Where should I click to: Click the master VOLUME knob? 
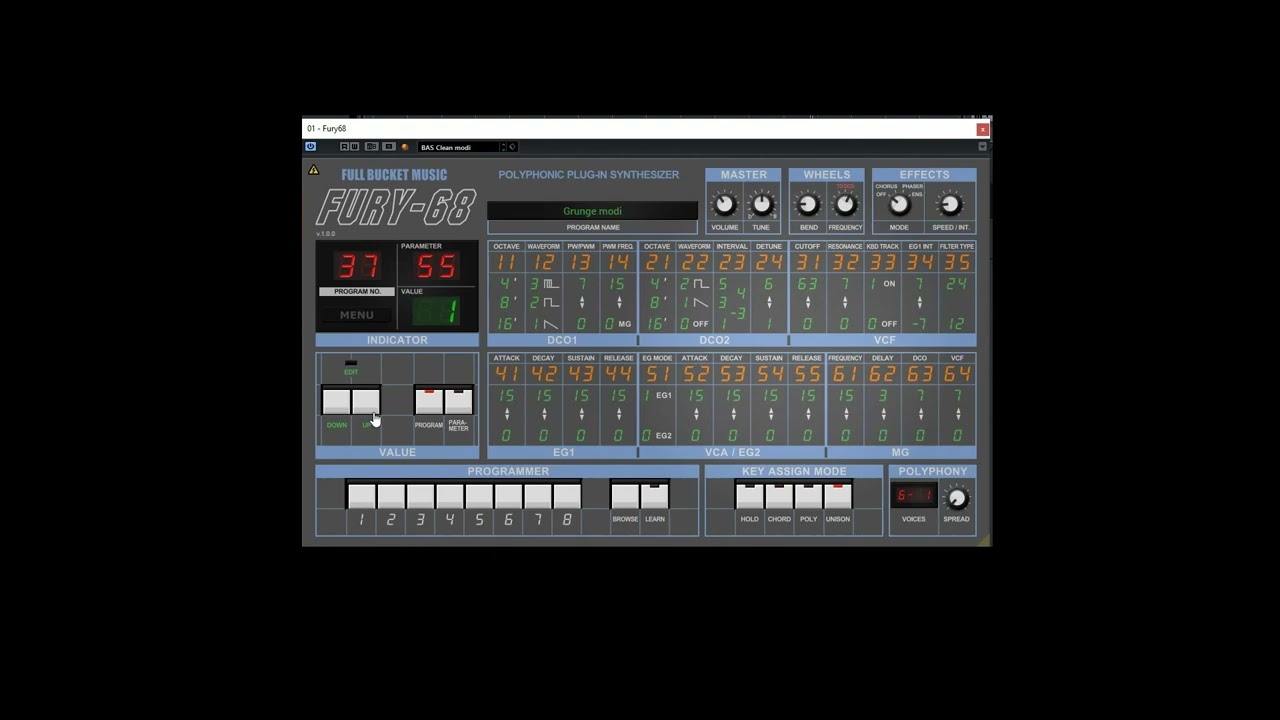click(x=724, y=205)
